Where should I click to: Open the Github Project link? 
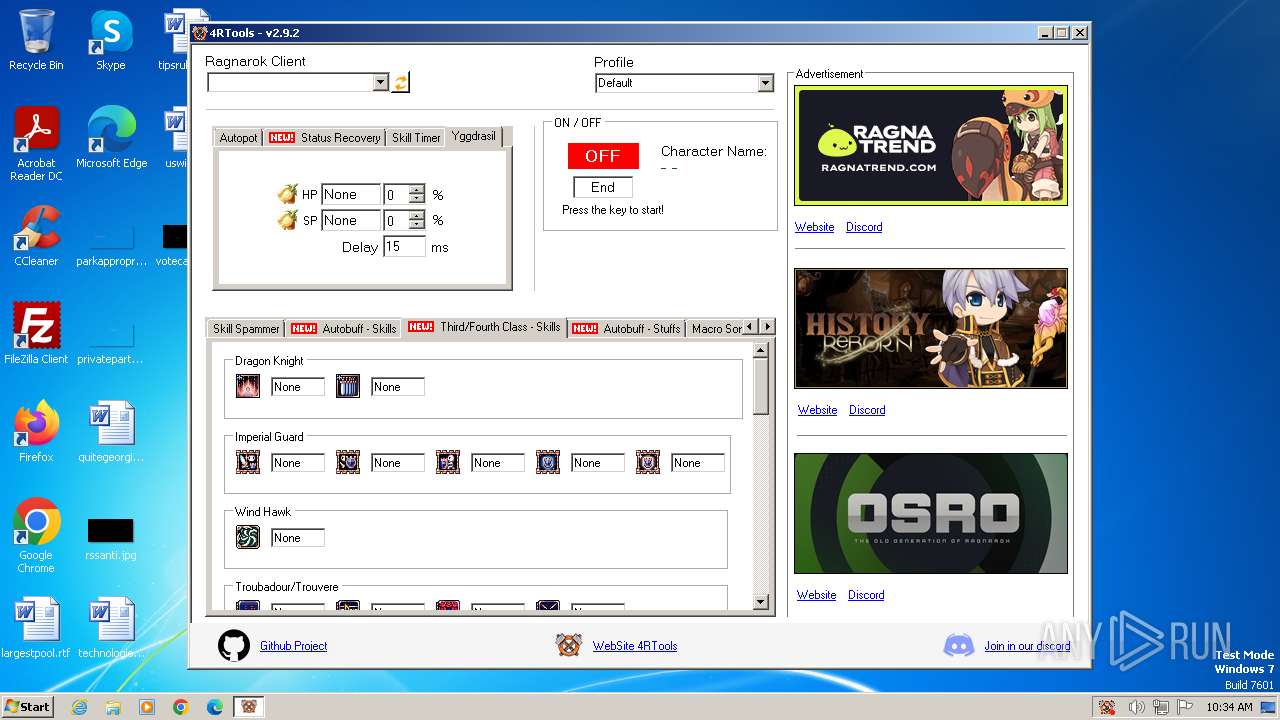[x=294, y=646]
